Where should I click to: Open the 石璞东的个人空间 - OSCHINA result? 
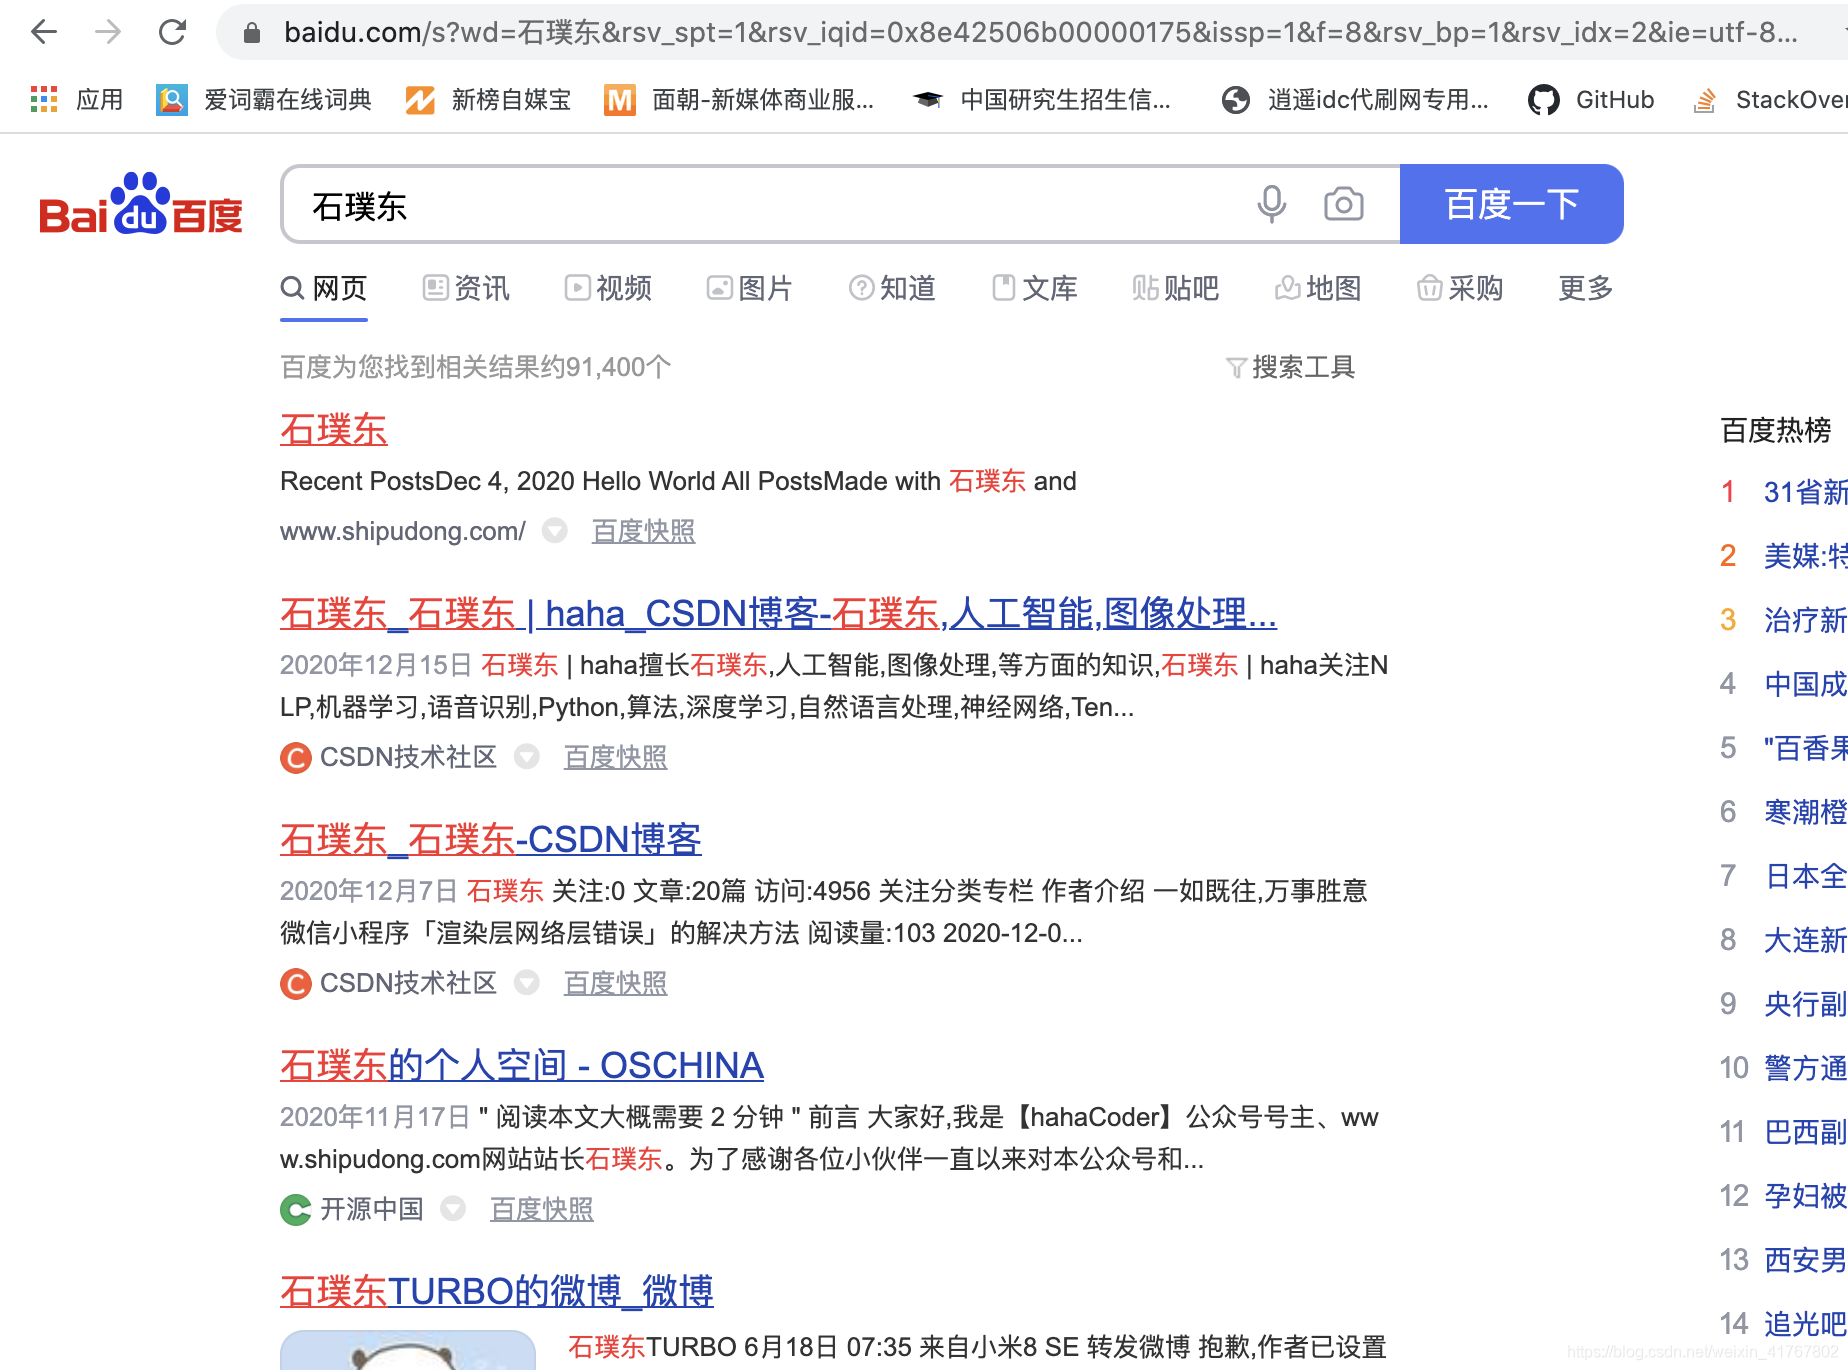[x=521, y=1065]
